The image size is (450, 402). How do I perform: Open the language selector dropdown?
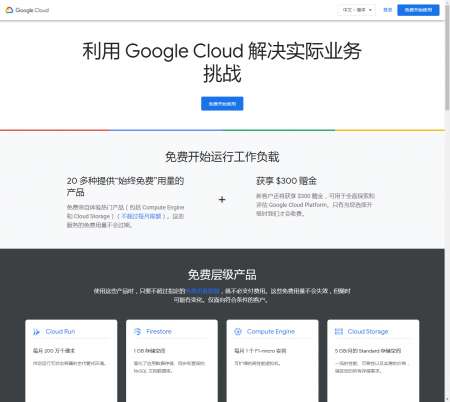click(357, 10)
